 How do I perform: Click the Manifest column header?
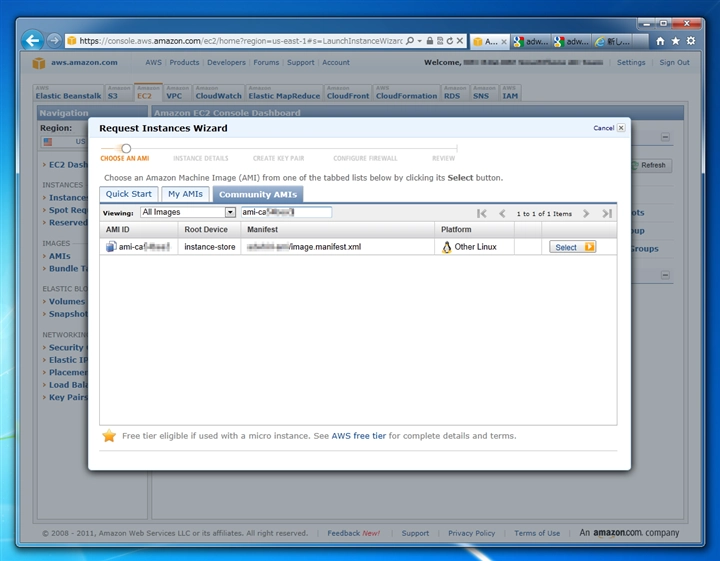point(338,230)
